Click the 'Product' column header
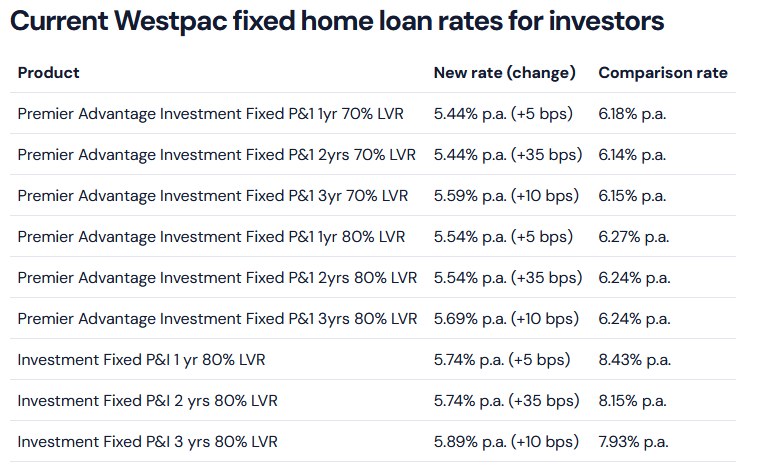The height and width of the screenshot is (473, 770). (48, 73)
